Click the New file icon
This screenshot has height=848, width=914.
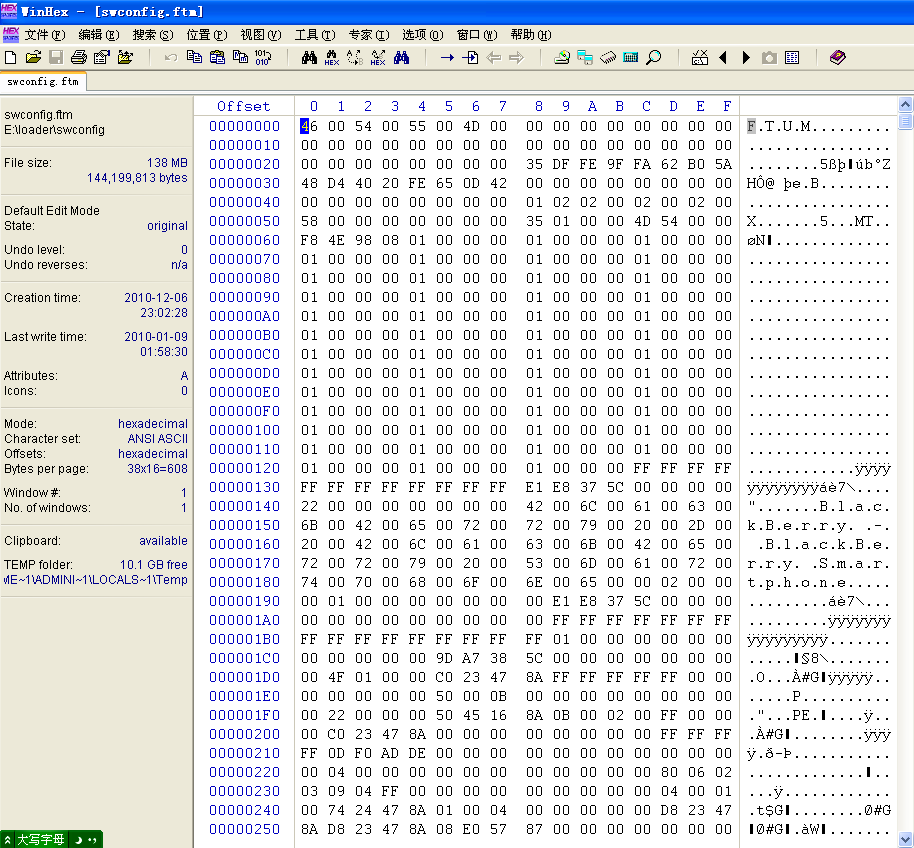coord(10,57)
